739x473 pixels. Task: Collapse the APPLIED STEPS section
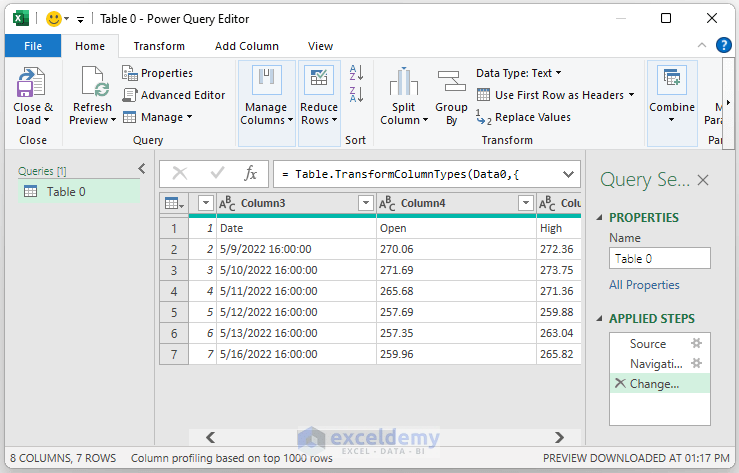599,318
